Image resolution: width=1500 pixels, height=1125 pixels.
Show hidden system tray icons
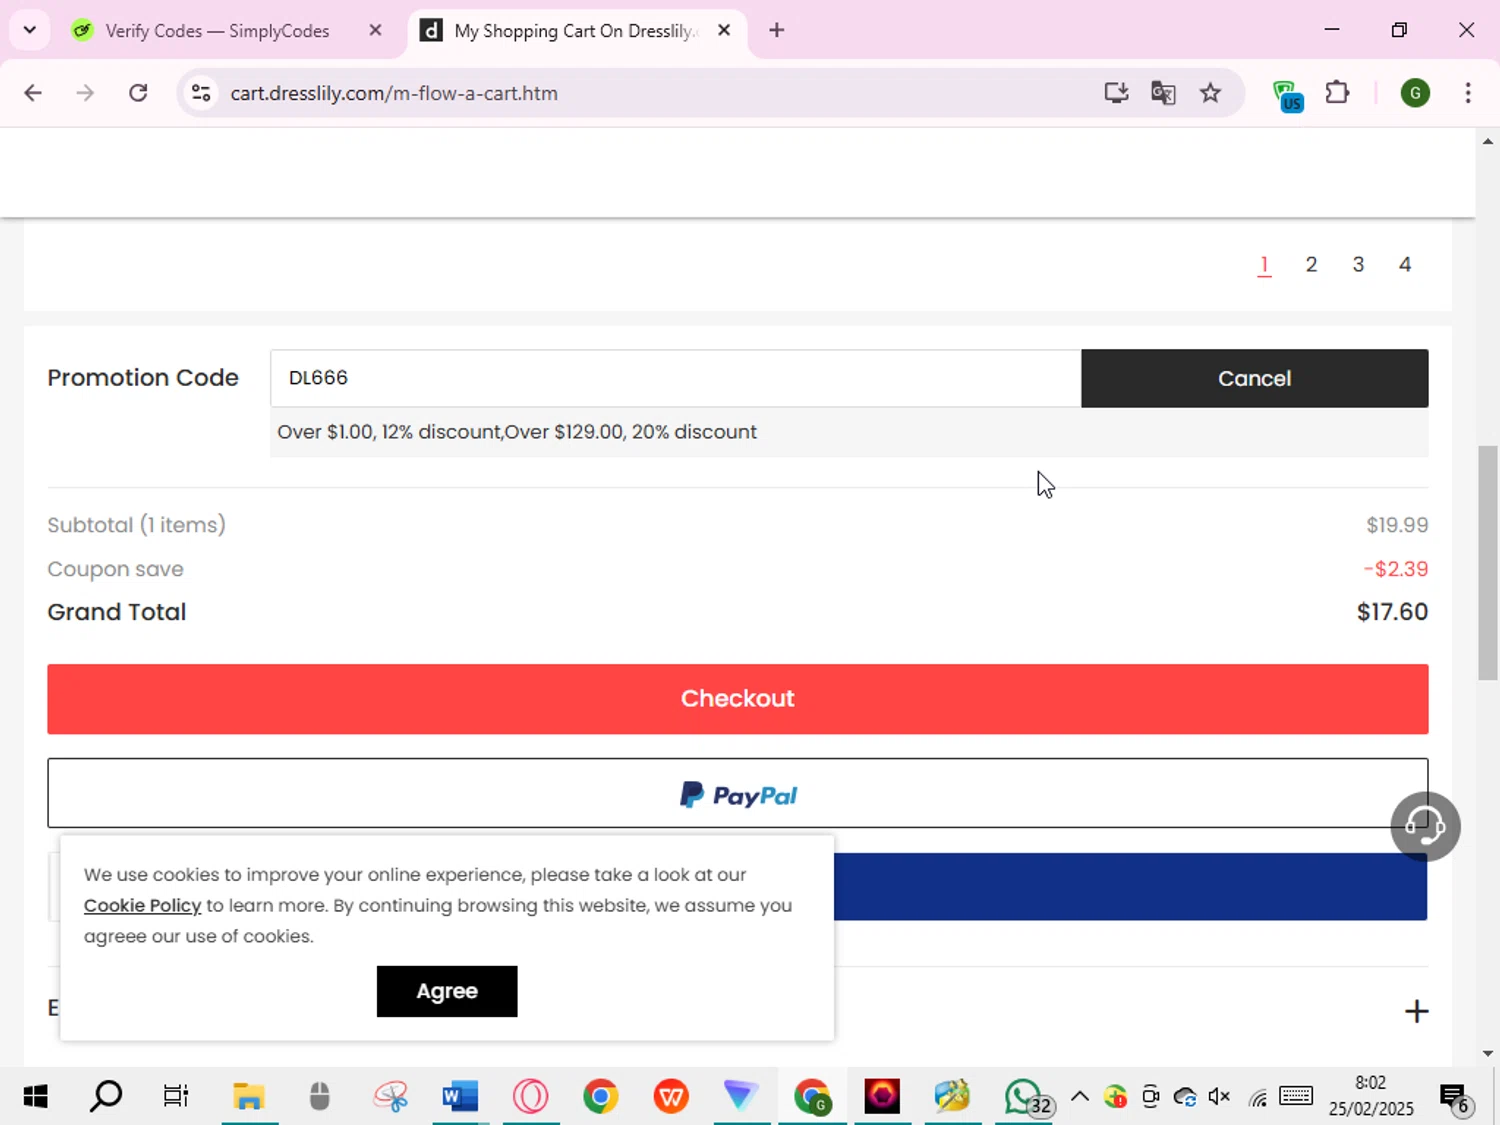tap(1080, 1096)
